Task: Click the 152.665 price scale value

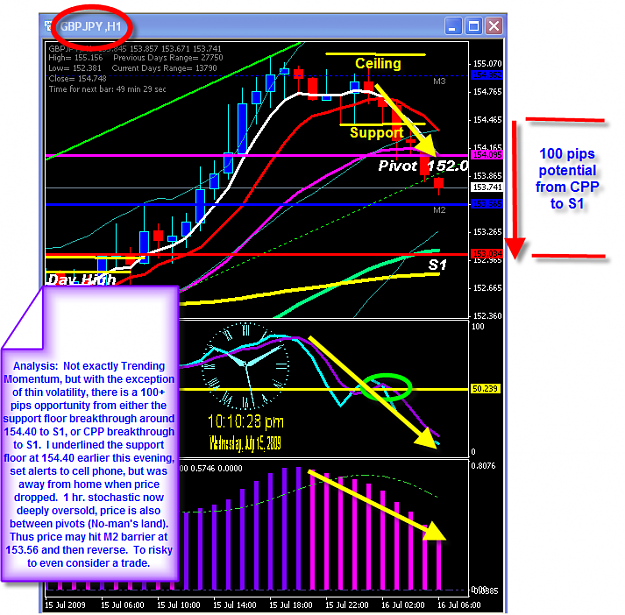Action: 487,288
